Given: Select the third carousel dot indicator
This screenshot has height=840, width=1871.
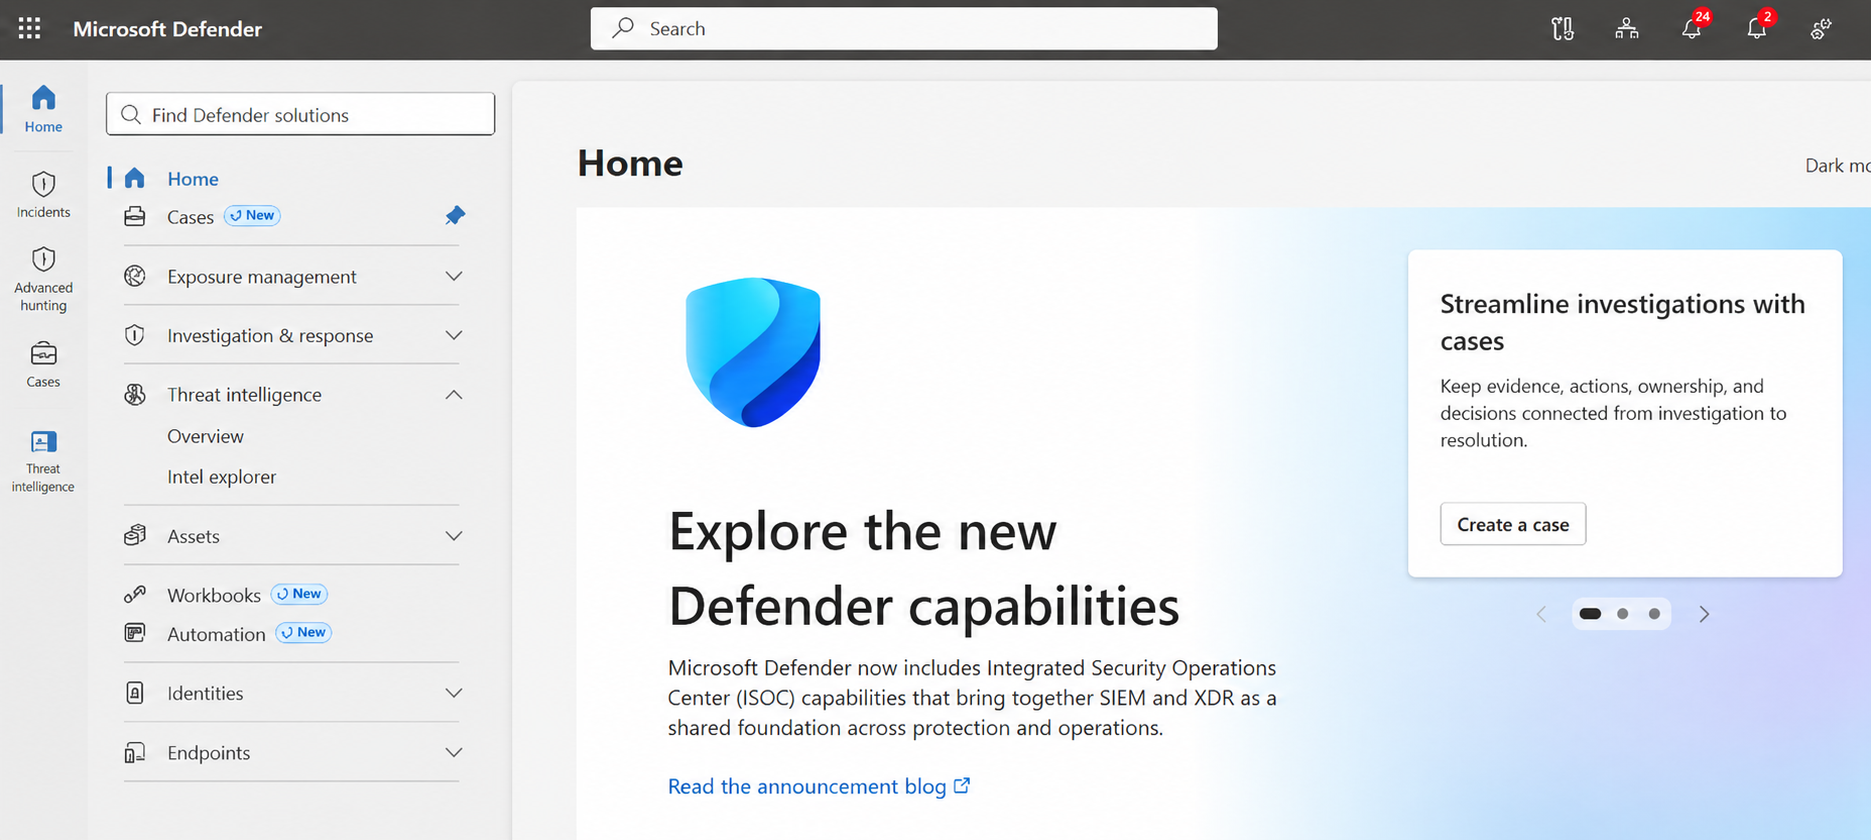Looking at the screenshot, I should tap(1655, 614).
